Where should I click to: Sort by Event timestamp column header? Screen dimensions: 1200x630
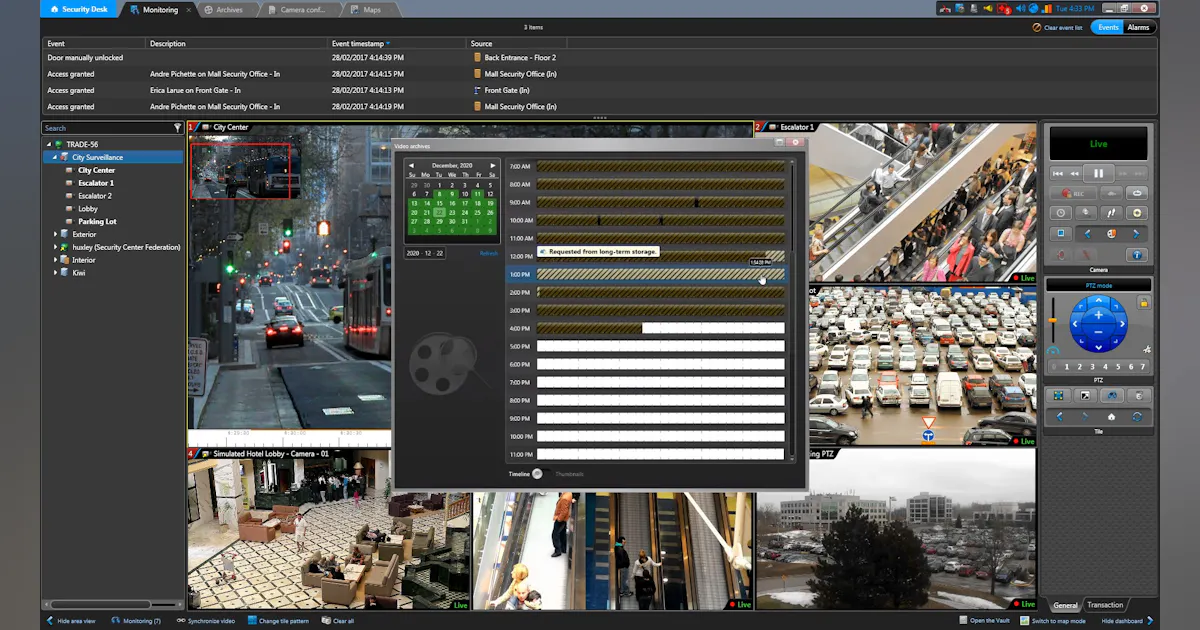point(360,44)
